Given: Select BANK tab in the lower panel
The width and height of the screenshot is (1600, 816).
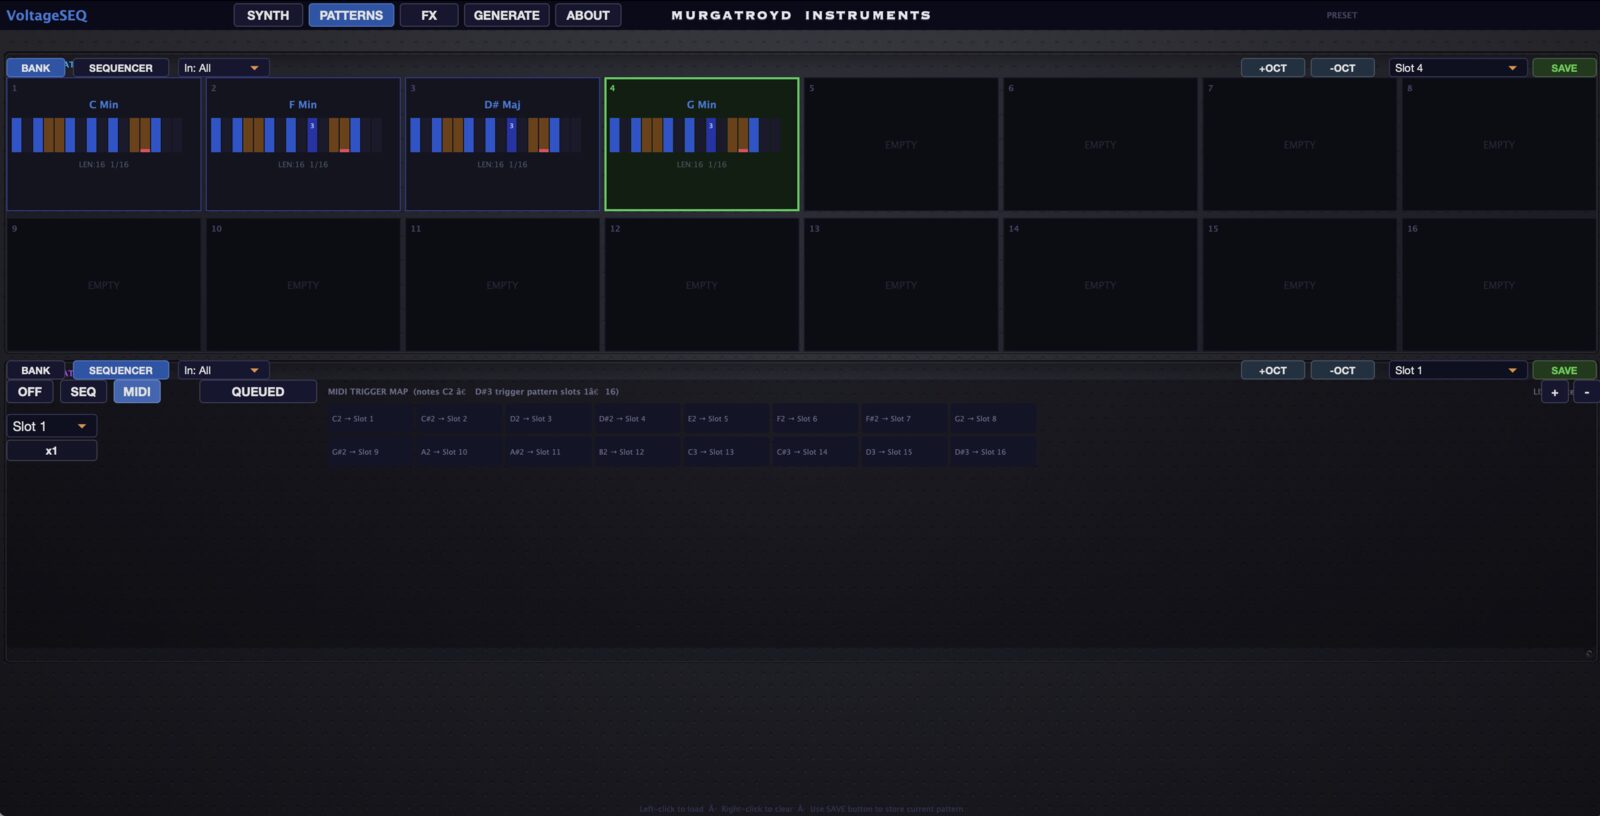Looking at the screenshot, I should (x=36, y=370).
